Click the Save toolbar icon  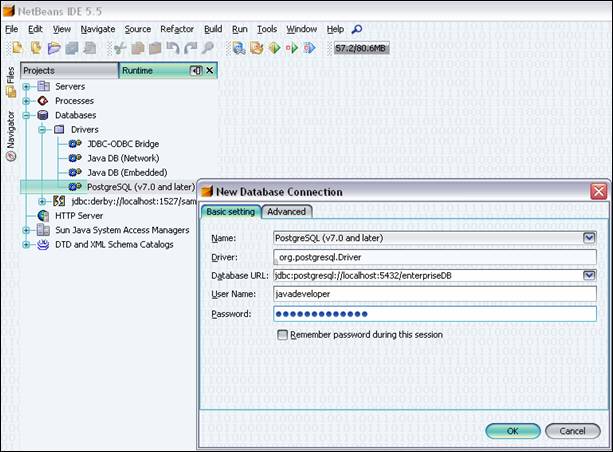point(72,48)
